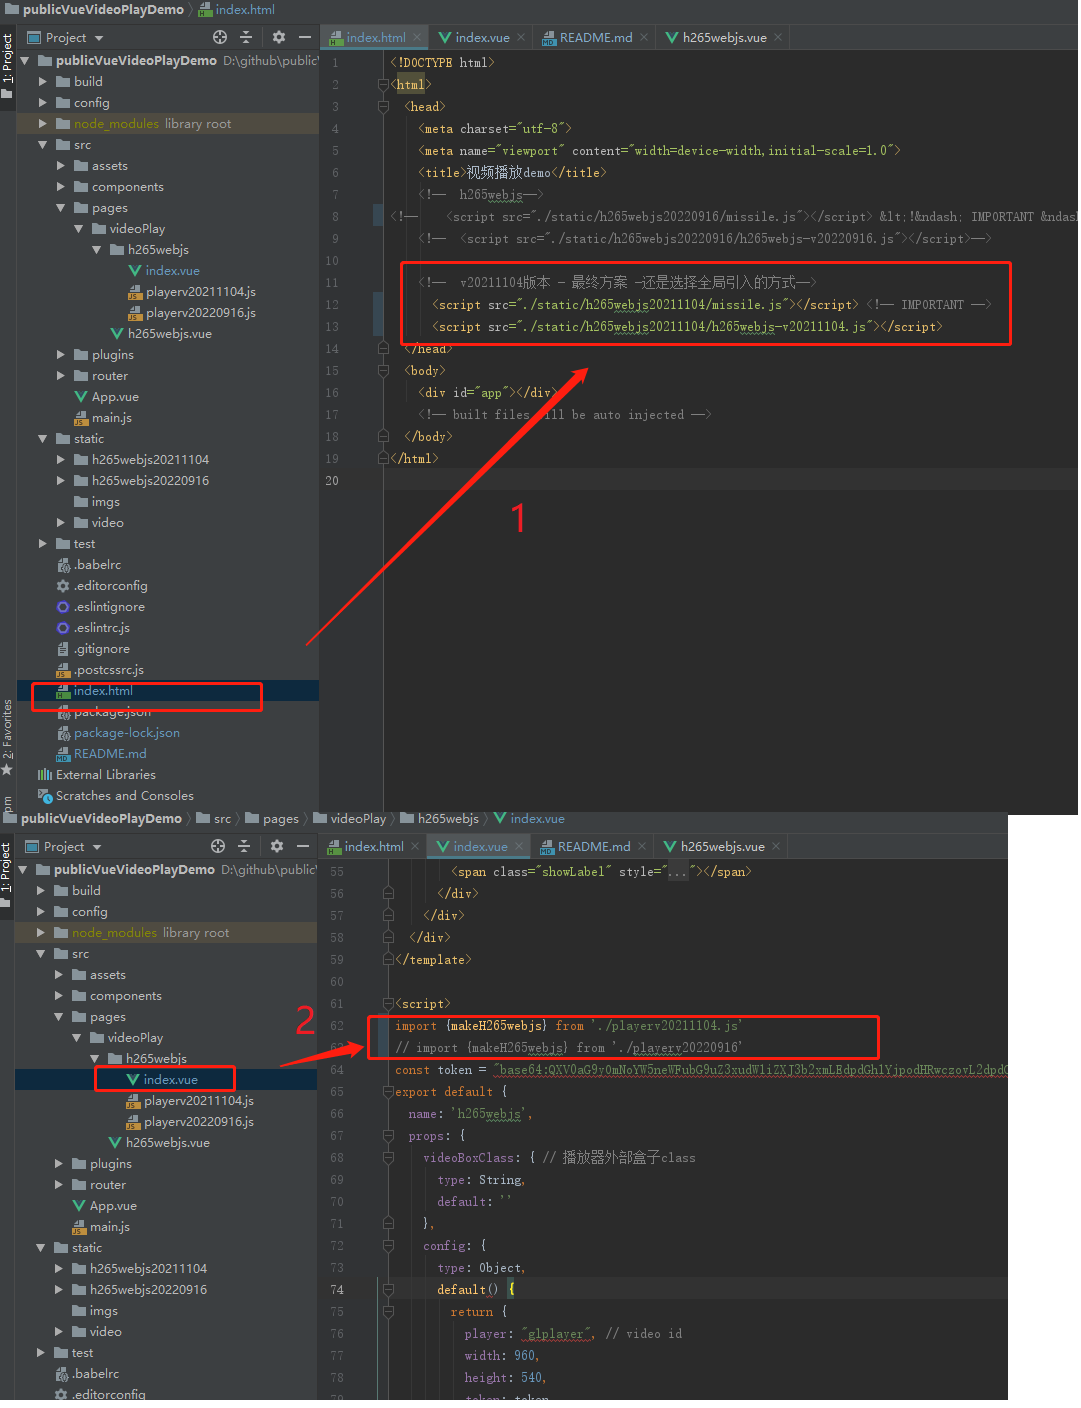Click index.html breadcrumb in upper title bar
Image resolution: width=1081 pixels, height=1408 pixels.
(x=237, y=9)
